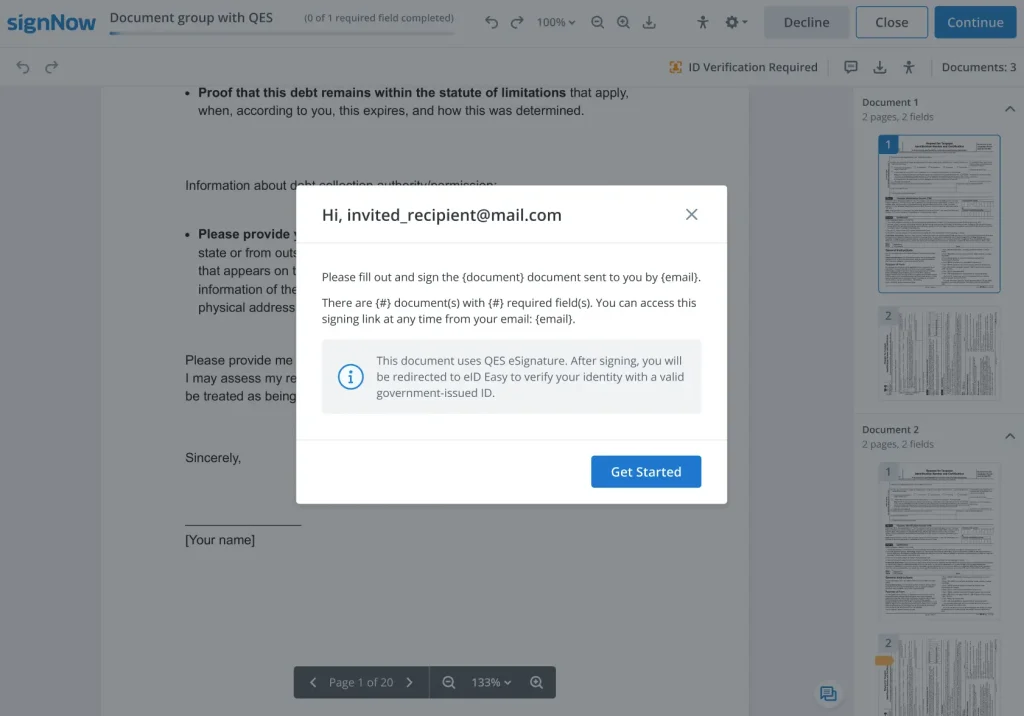Zoom in using the bottom bar magnifier
The height and width of the screenshot is (716, 1024).
pos(536,682)
